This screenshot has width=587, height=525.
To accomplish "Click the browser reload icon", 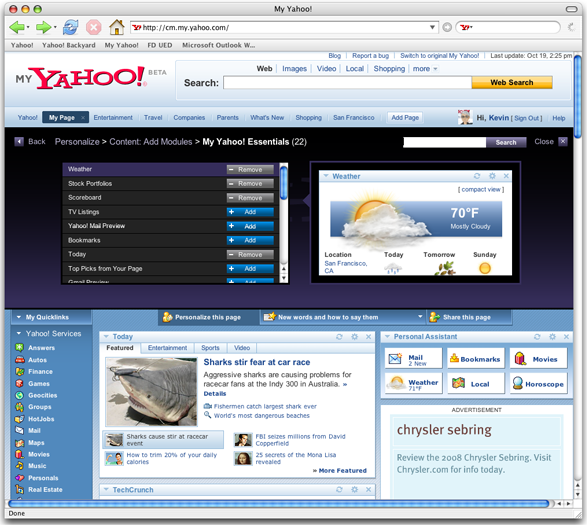I will pos(70,27).
